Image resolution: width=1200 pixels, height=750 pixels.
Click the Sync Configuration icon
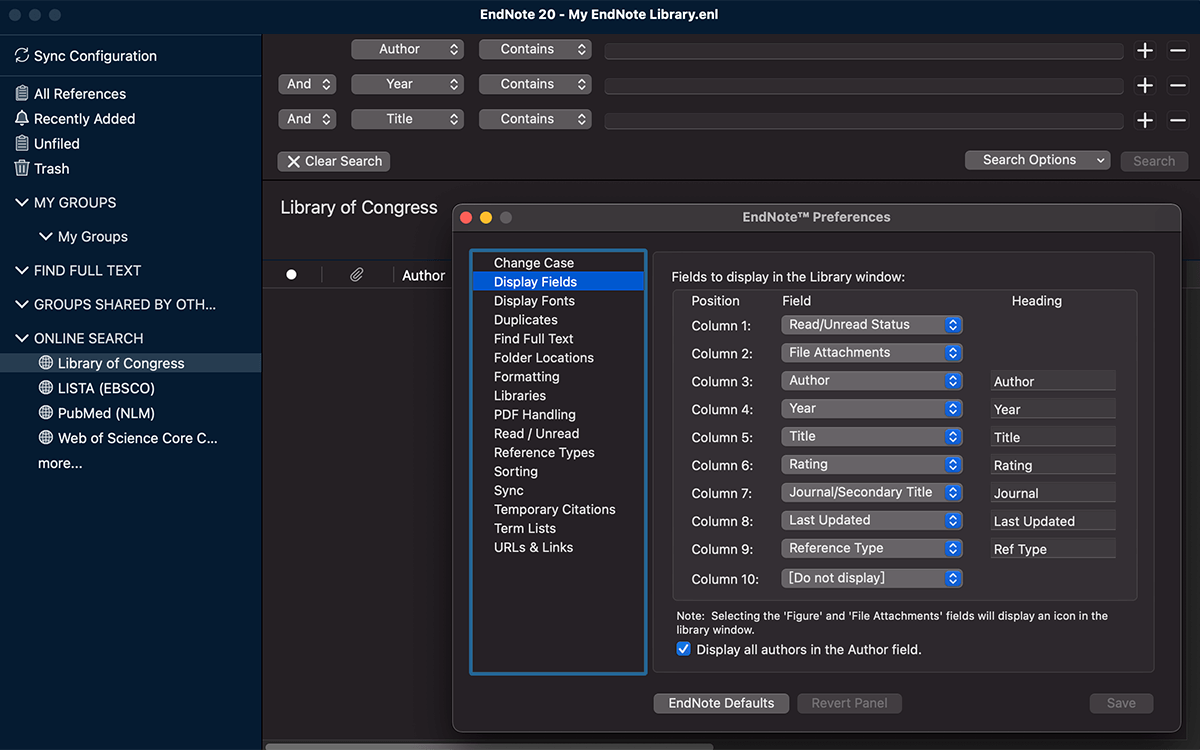22,56
